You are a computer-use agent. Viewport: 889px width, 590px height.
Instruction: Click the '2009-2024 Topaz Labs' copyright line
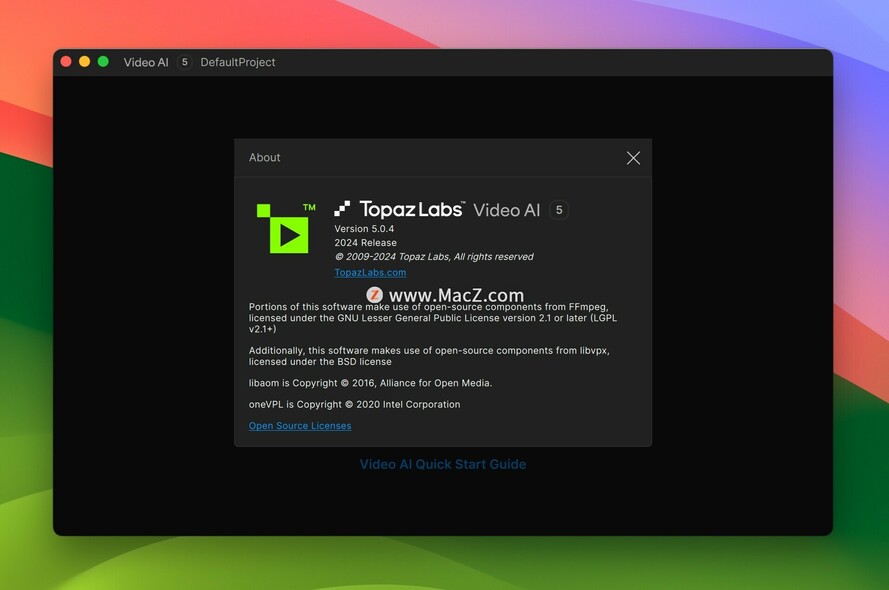(x=434, y=257)
